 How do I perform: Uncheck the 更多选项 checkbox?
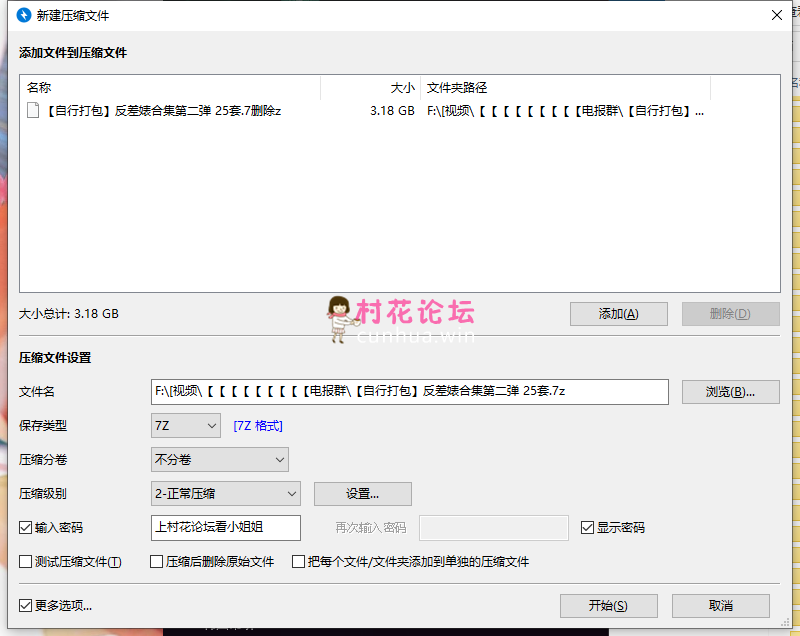click(x=26, y=605)
